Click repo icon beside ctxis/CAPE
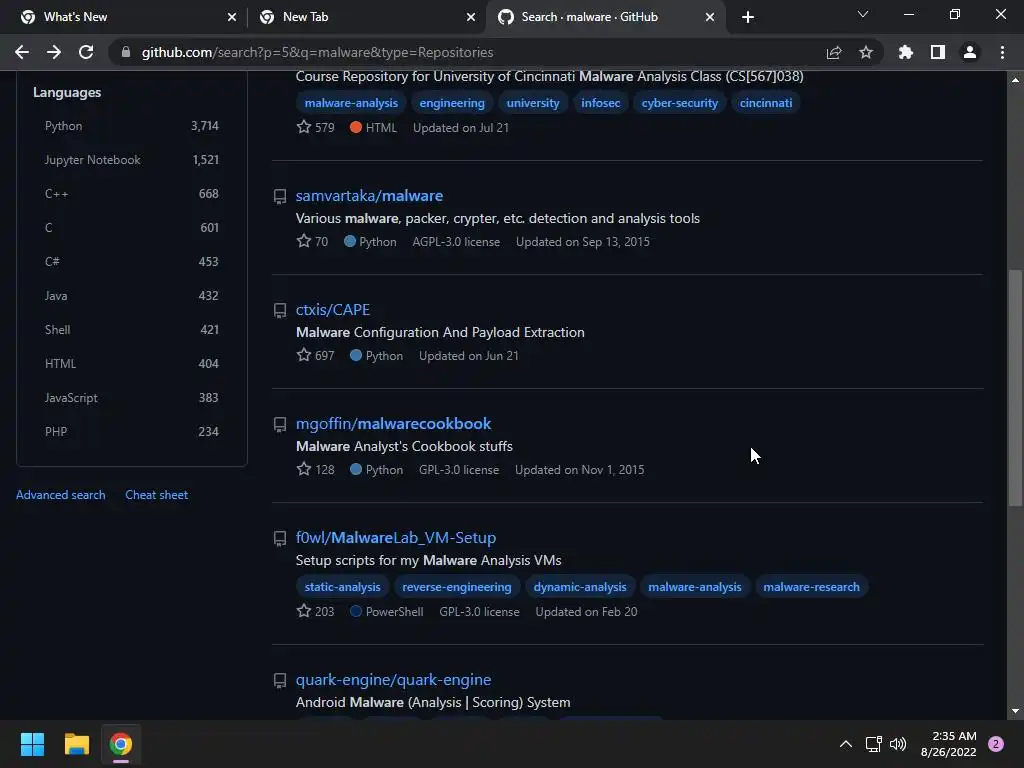 (x=280, y=310)
